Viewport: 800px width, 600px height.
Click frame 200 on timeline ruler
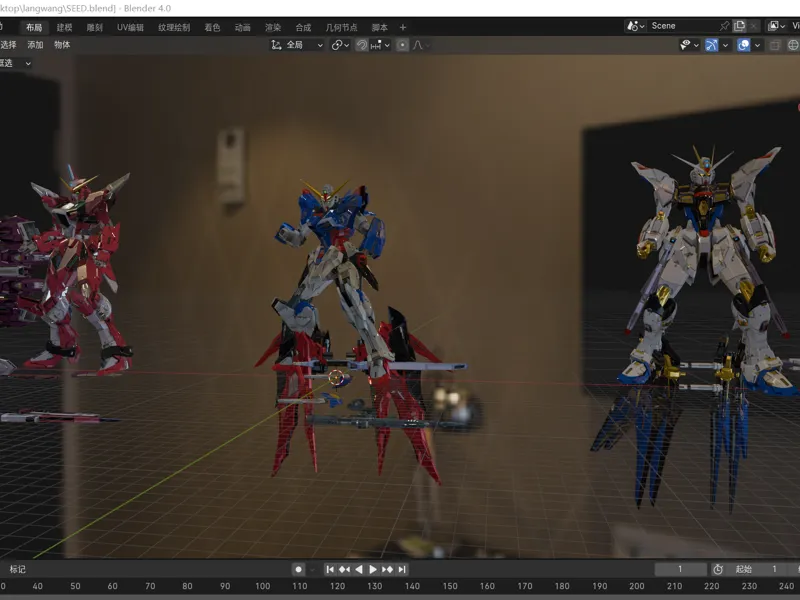[636, 586]
